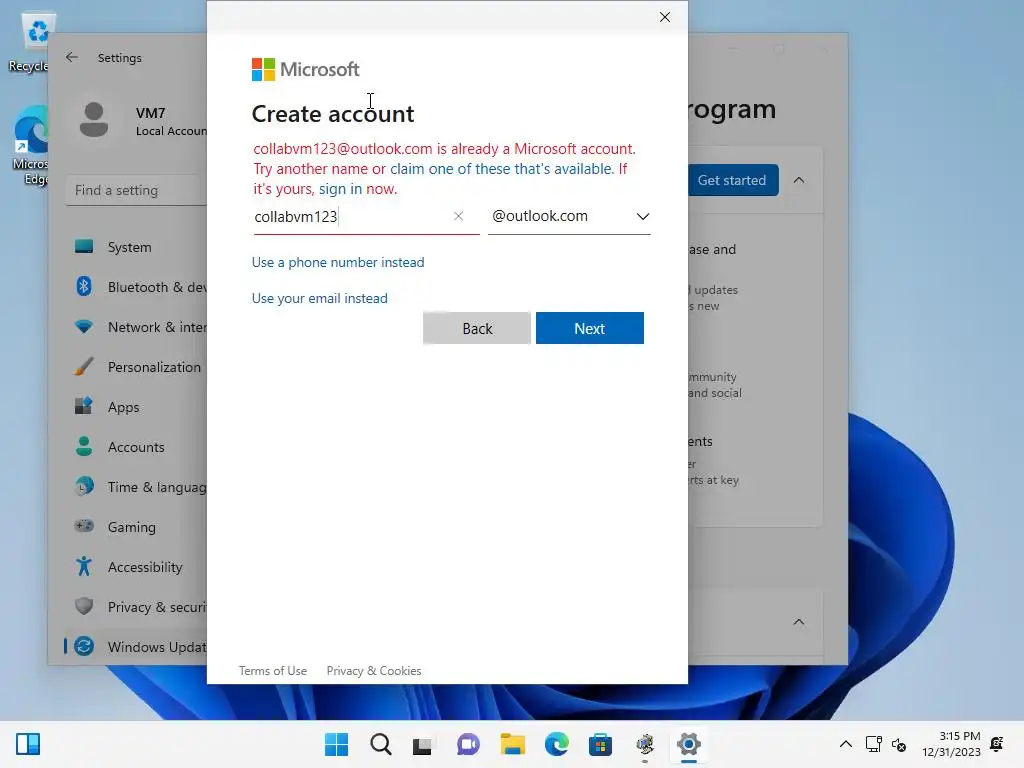Open Microsoft Edge desktop shortcut
The height and width of the screenshot is (768, 1024).
pyautogui.click(x=30, y=145)
